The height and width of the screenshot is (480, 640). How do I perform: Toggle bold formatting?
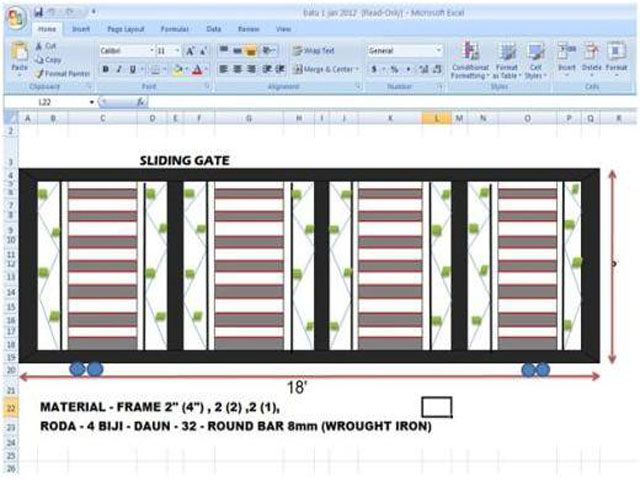click(105, 69)
